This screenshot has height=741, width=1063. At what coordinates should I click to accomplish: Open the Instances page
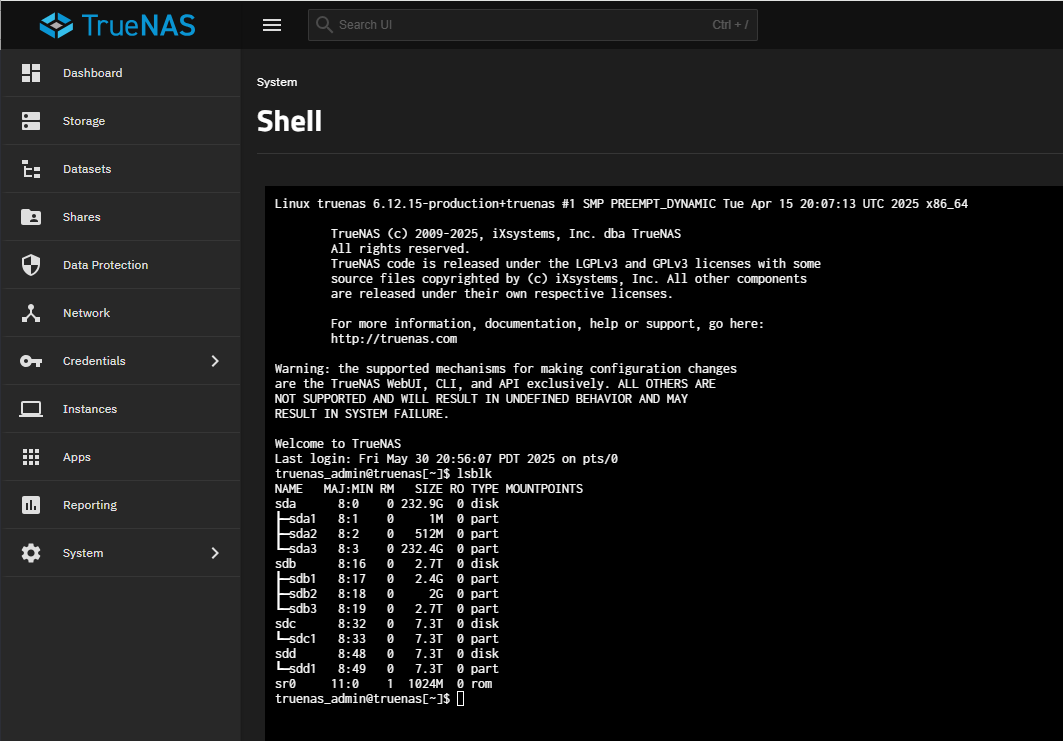tap(121, 409)
